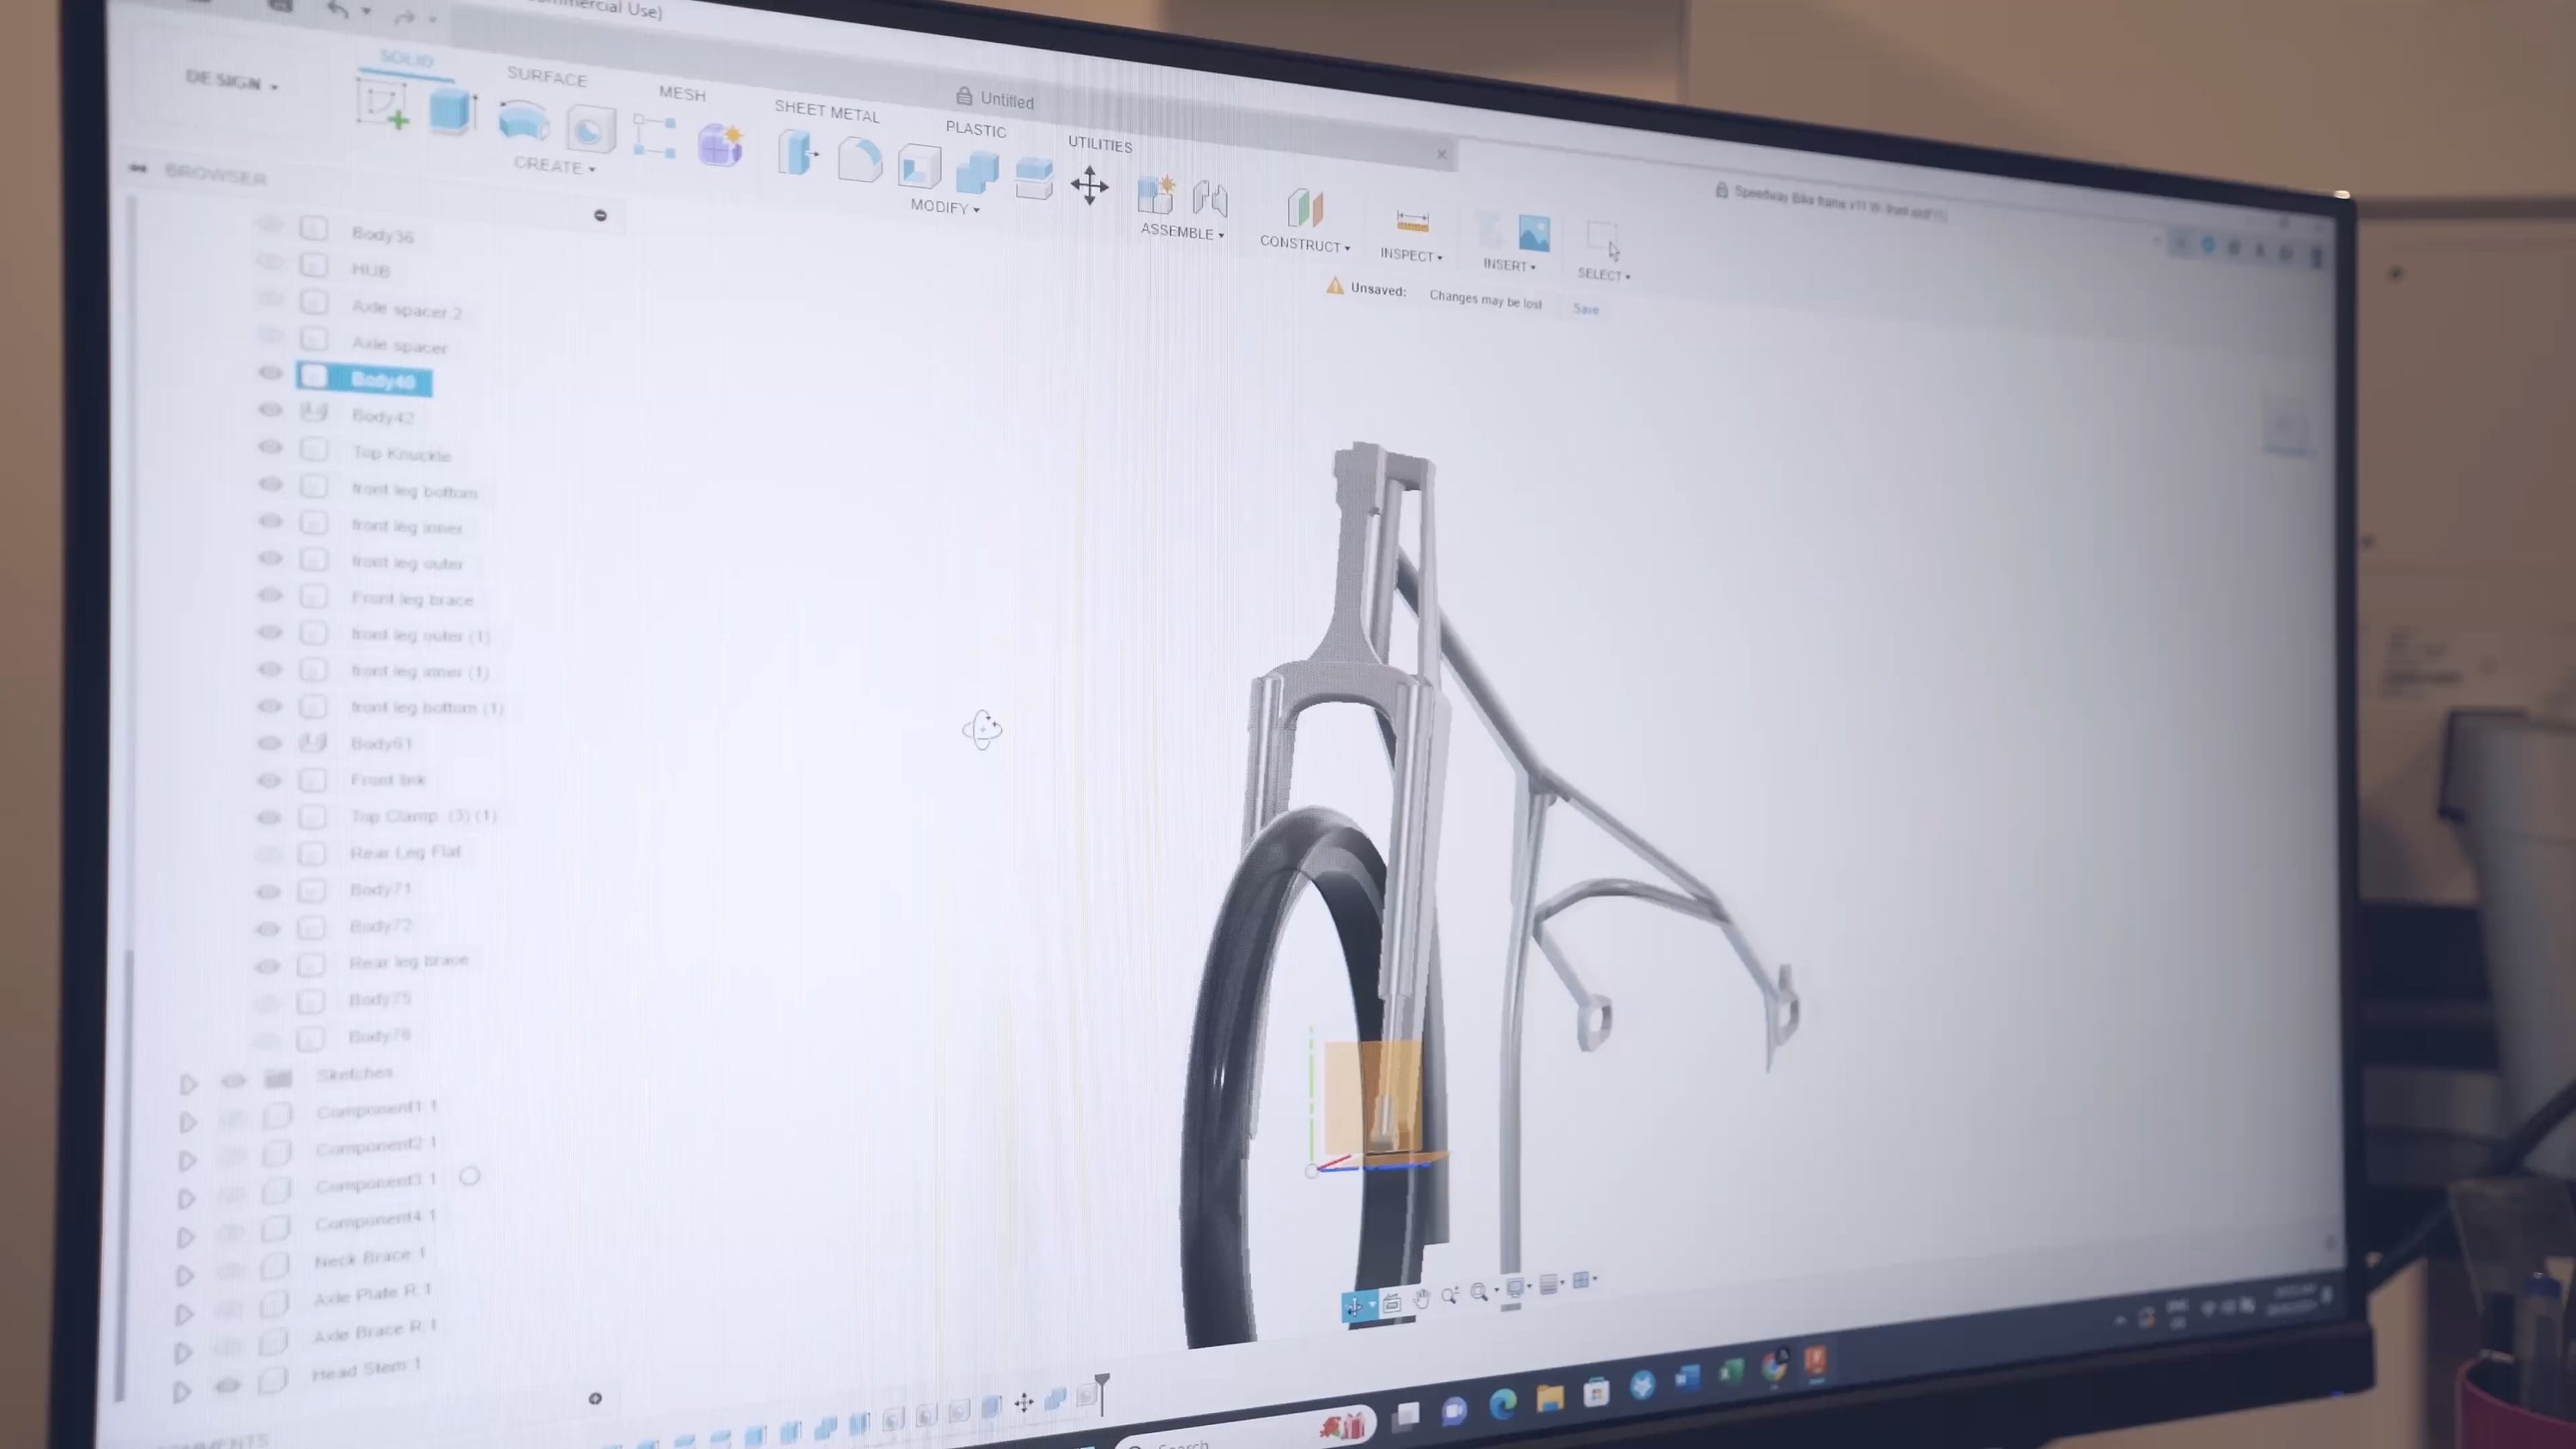Click the Move/Copy arrows icon
This screenshot has height=1449, width=2576.
click(x=1089, y=186)
